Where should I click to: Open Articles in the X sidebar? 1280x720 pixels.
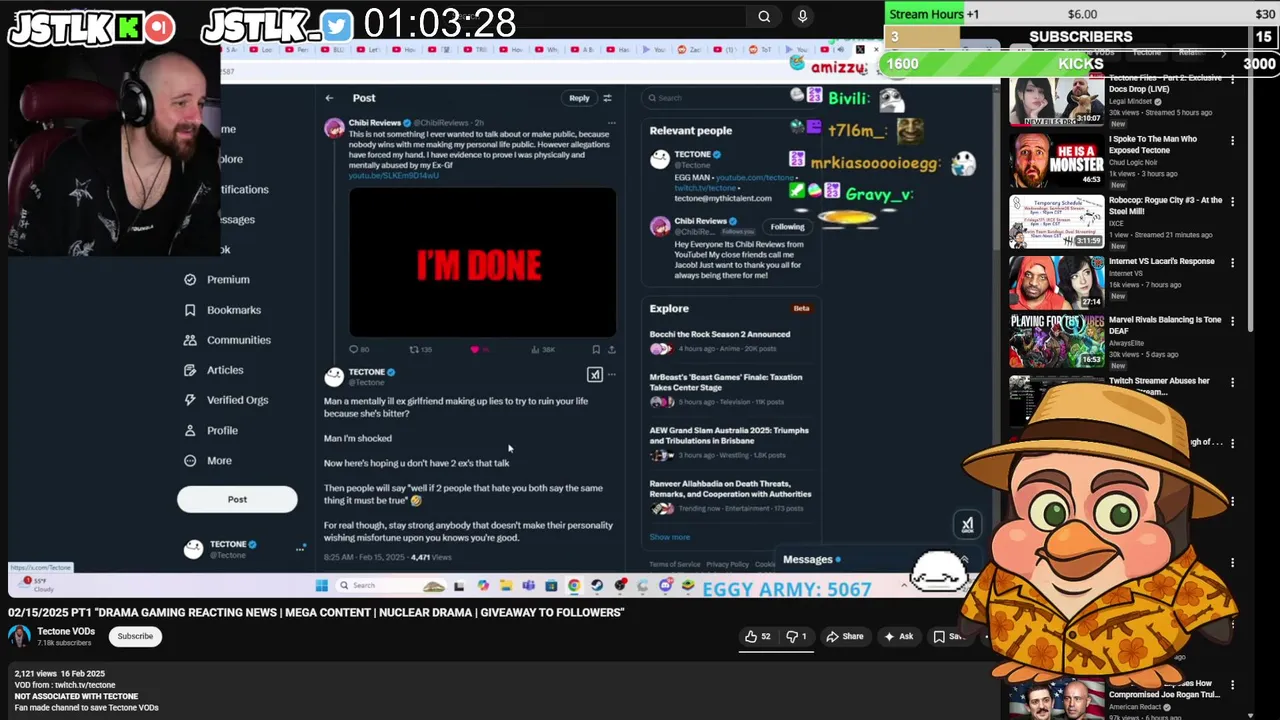click(x=214, y=370)
